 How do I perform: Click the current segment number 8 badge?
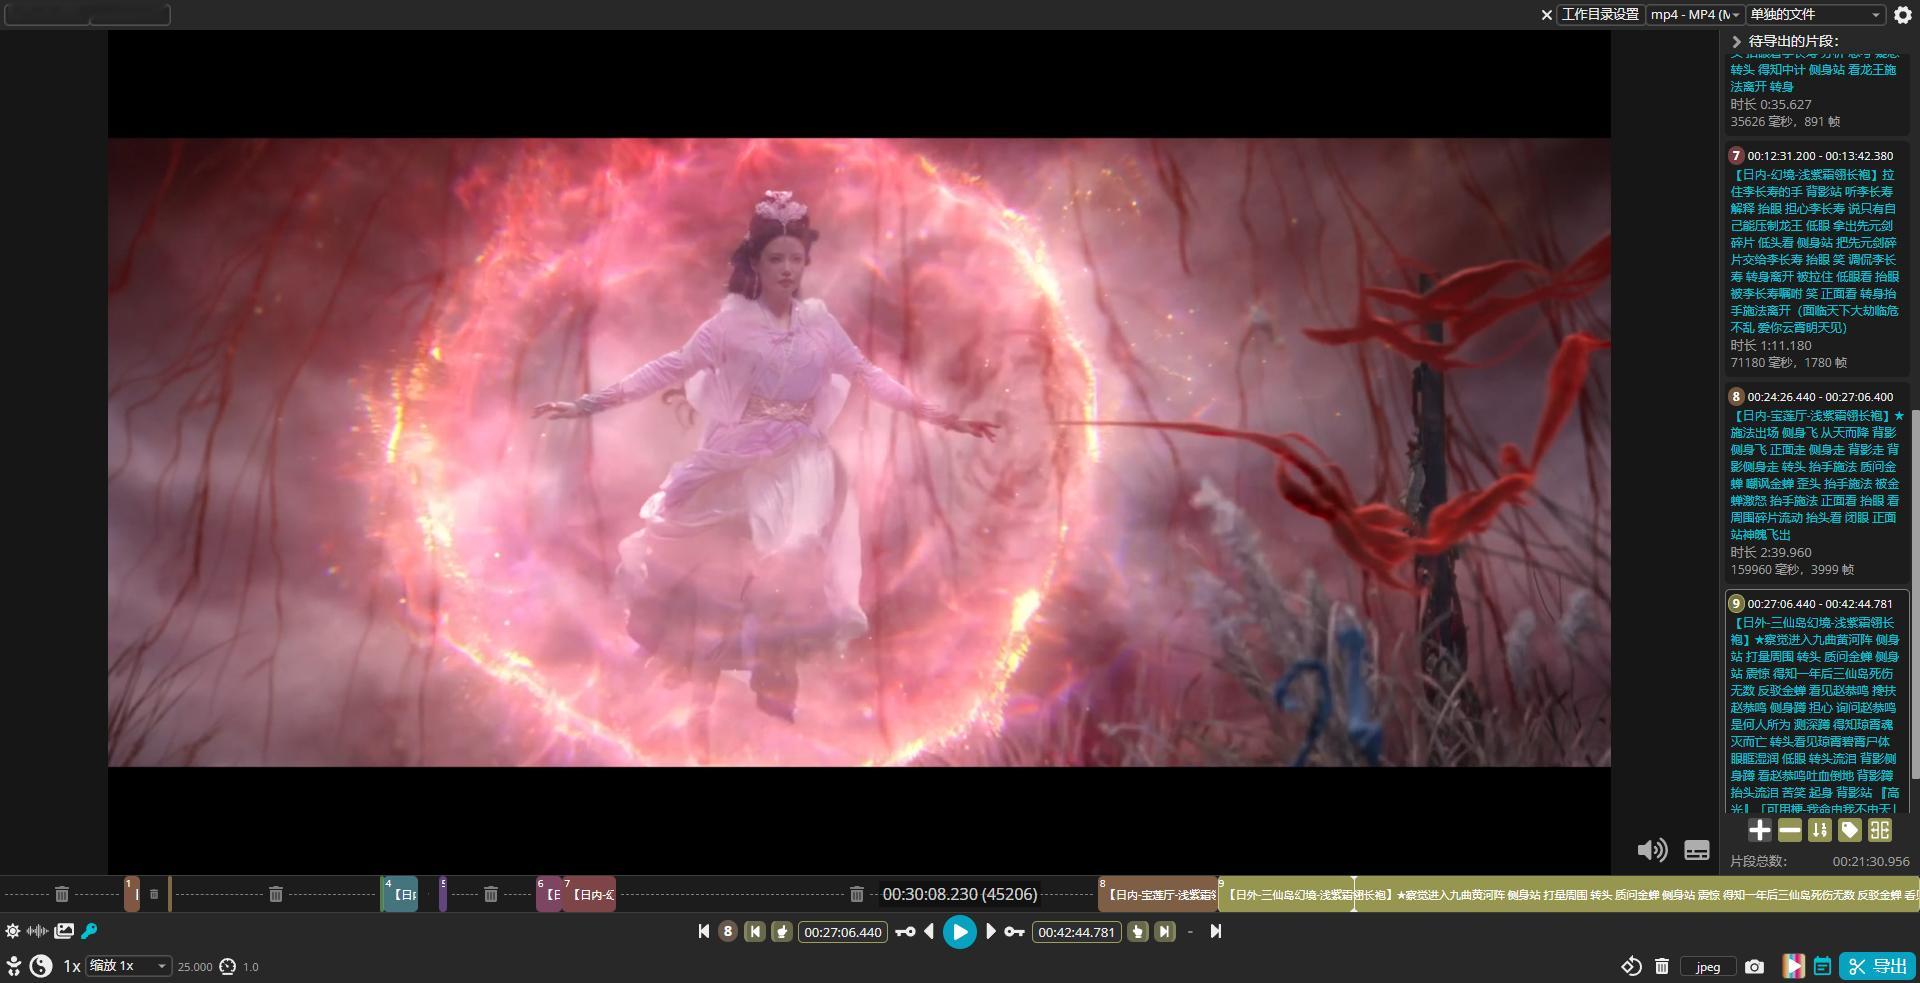click(728, 931)
